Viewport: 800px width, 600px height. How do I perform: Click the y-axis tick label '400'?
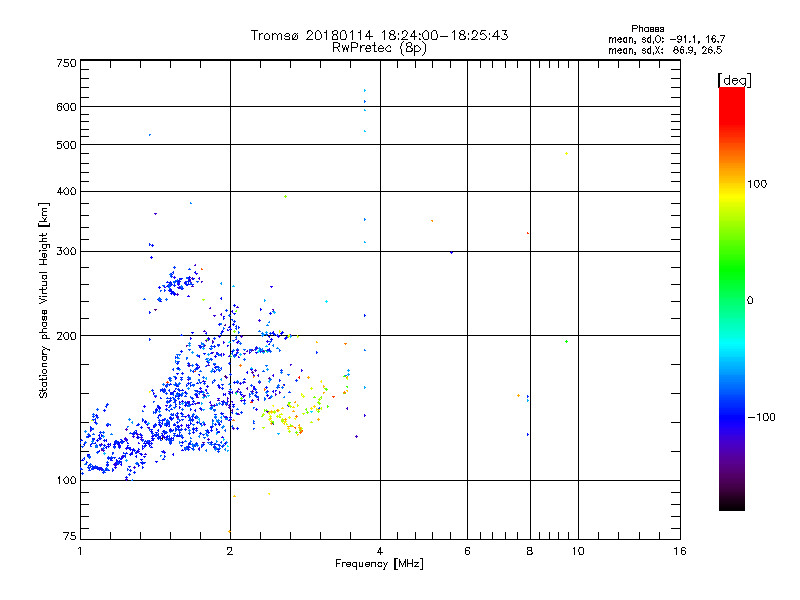pyautogui.click(x=66, y=192)
